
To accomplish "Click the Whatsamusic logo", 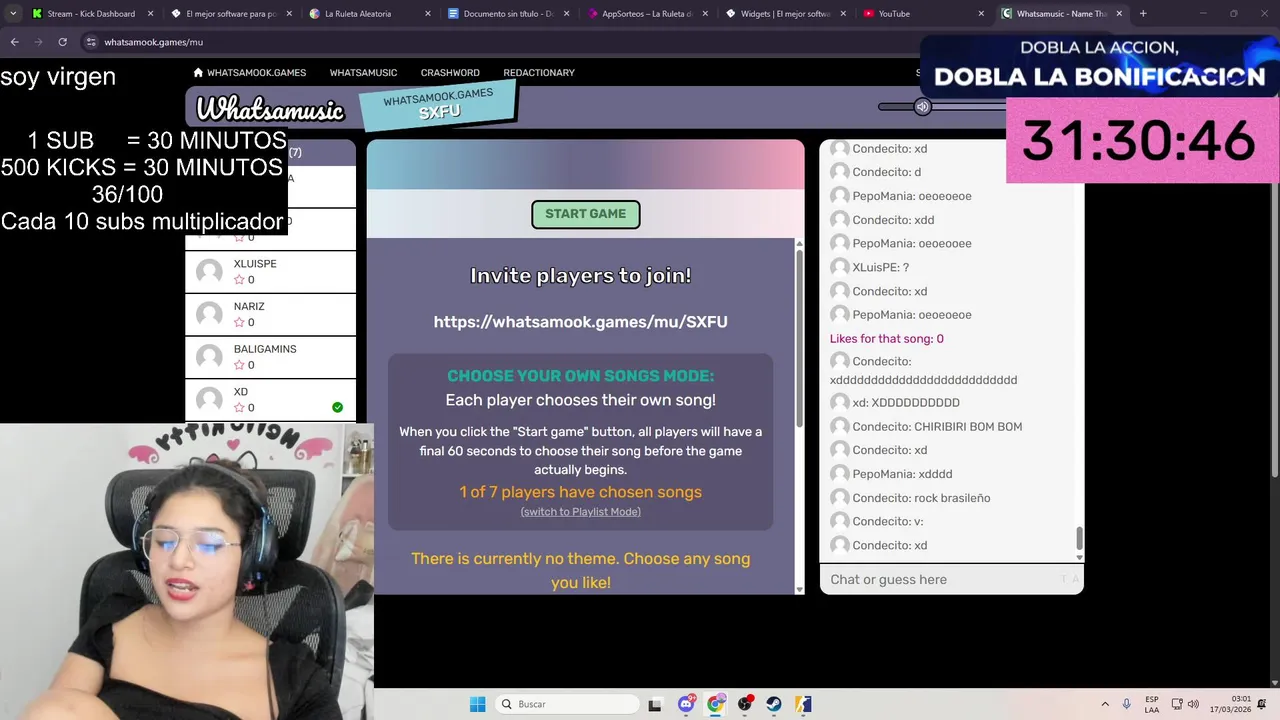I will coord(270,110).
